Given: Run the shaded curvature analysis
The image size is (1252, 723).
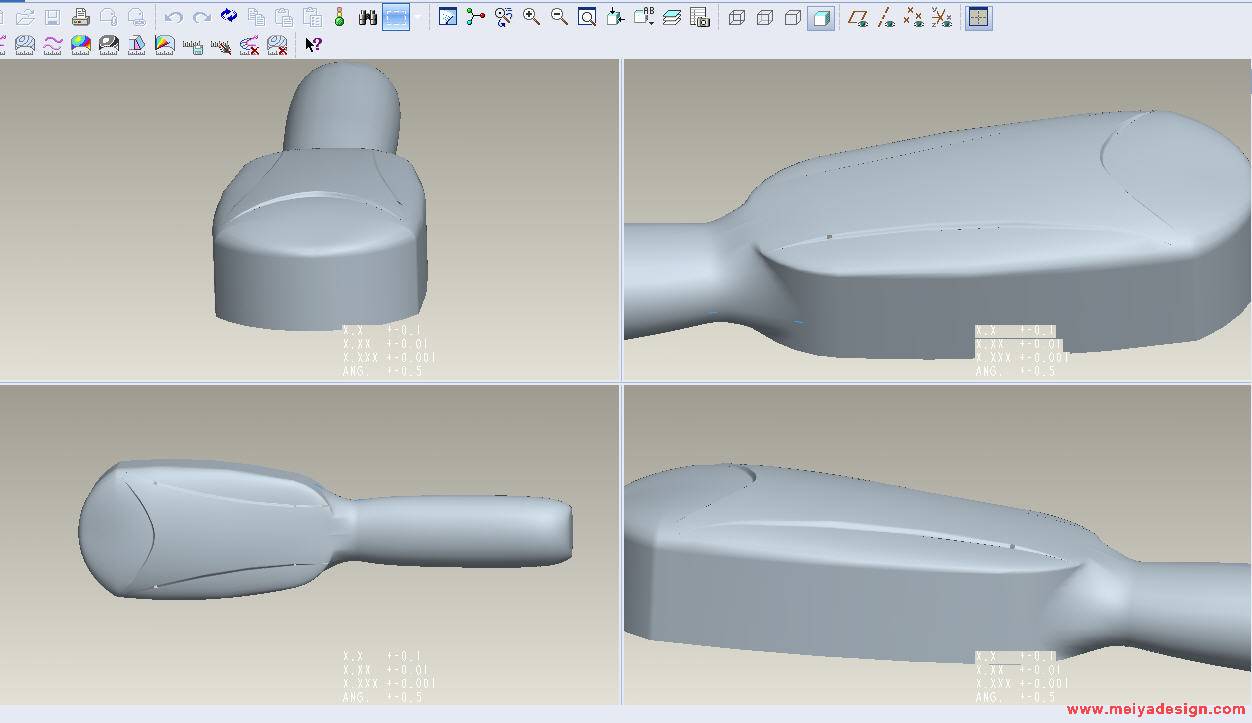Looking at the screenshot, I should (81, 45).
